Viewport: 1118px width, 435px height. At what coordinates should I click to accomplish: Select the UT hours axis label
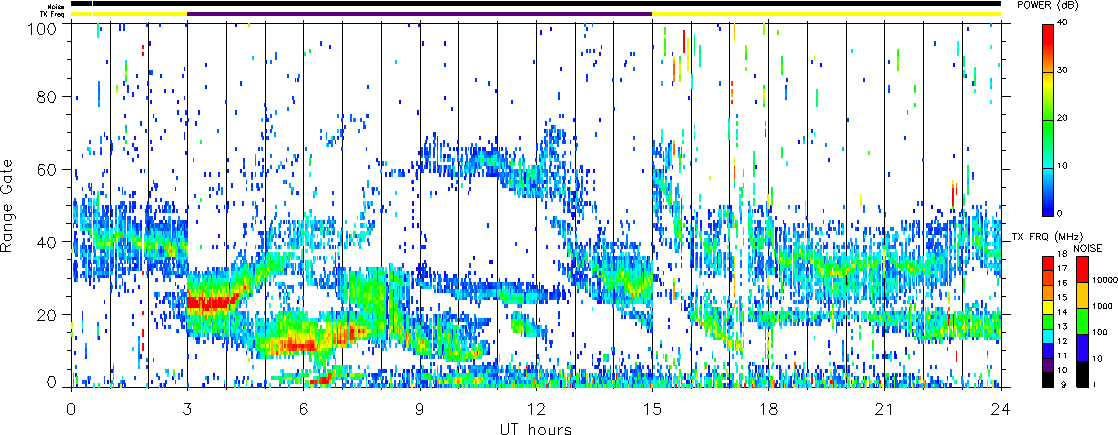pos(536,429)
